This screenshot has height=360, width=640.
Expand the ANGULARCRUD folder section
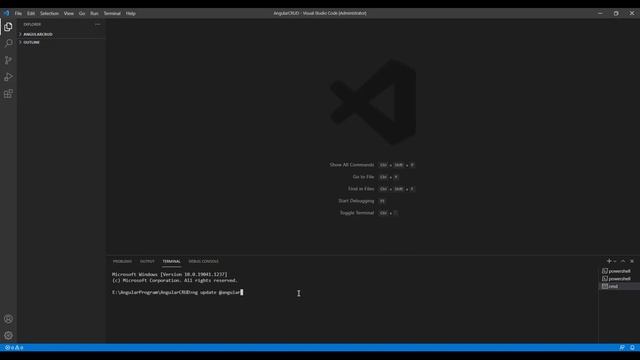(61, 34)
